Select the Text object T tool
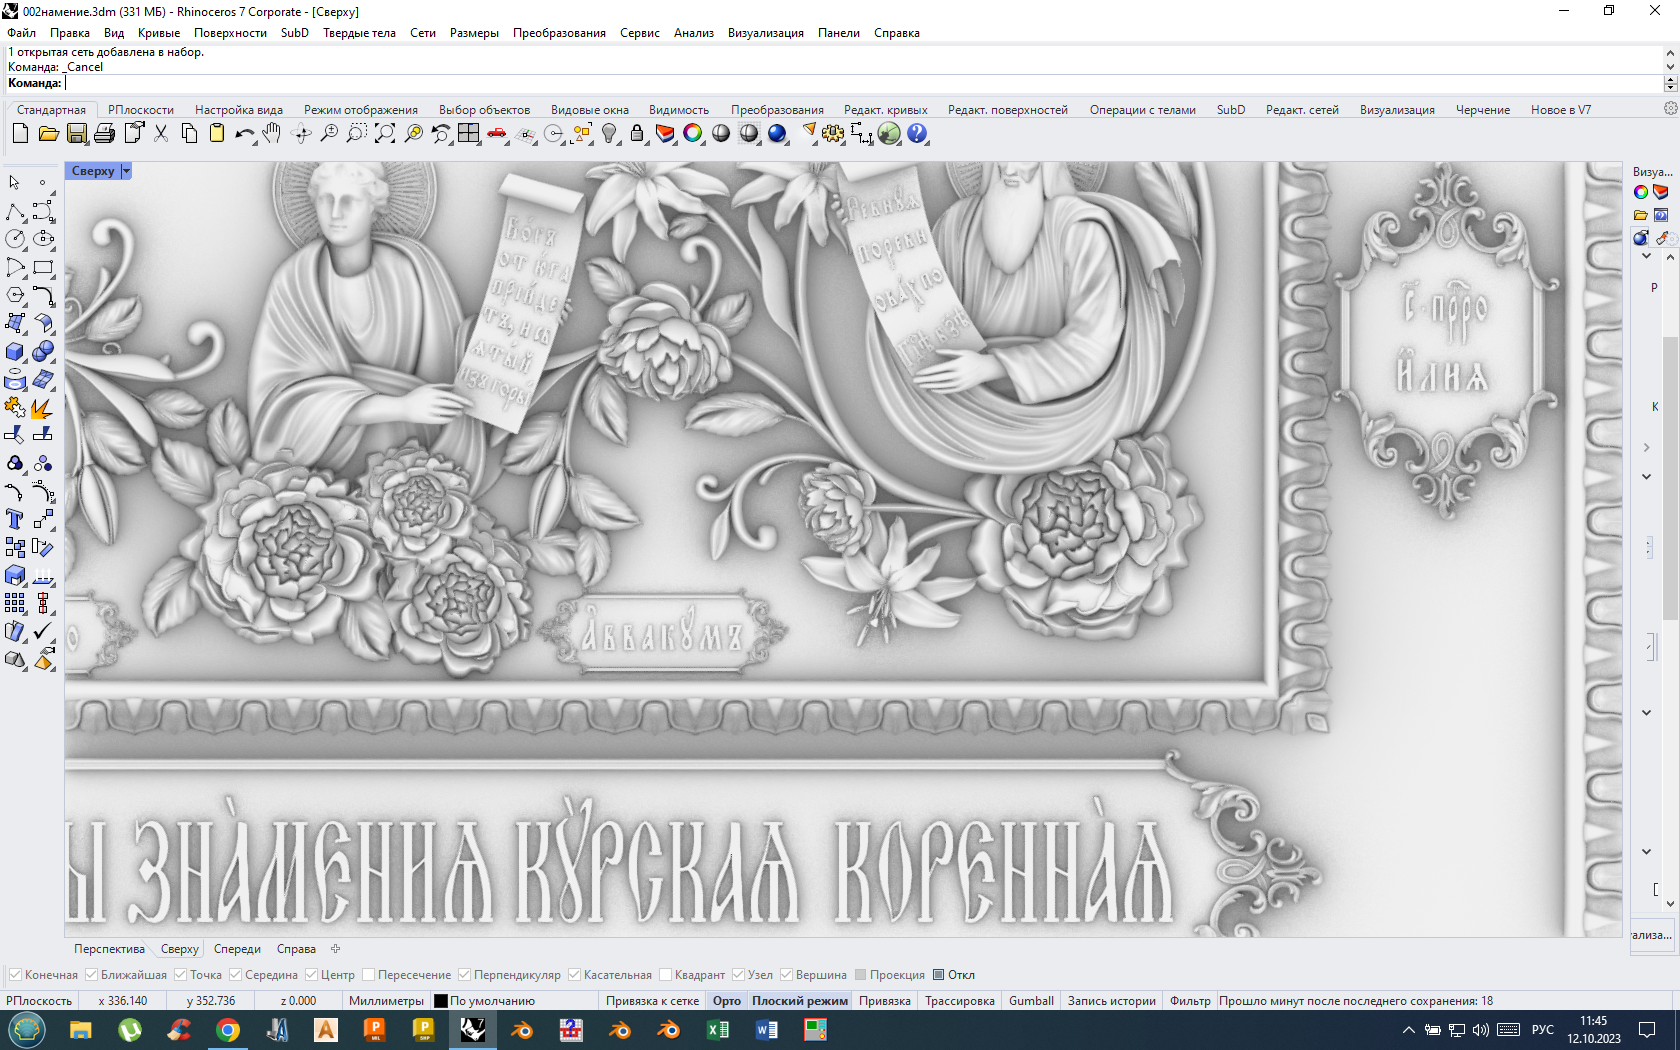Image resolution: width=1680 pixels, height=1050 pixels. tap(15, 519)
